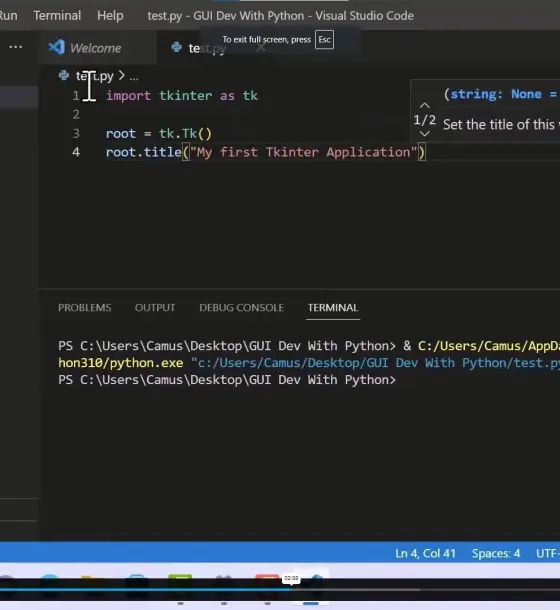Click the video progress bar scrubber
560x610 pixels.
(x=291, y=589)
